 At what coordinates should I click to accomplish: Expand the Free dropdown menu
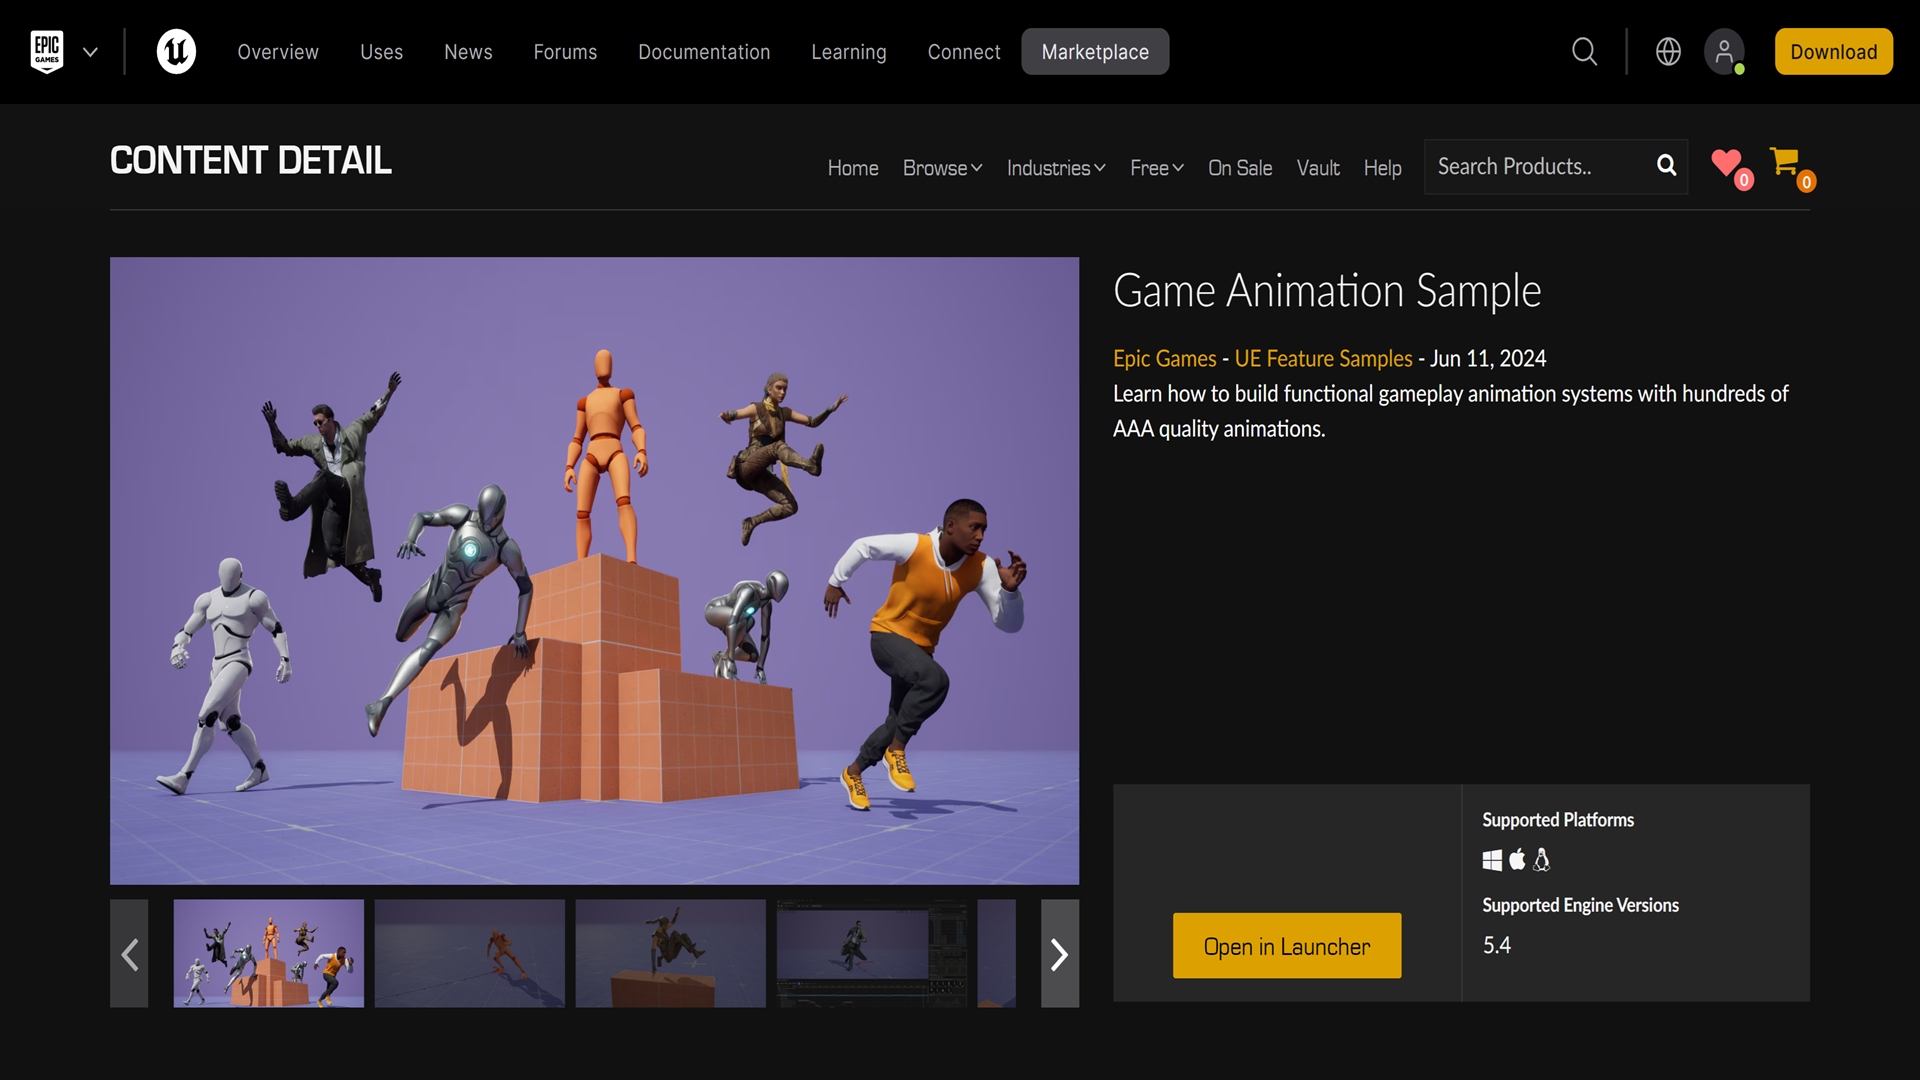1156,168
